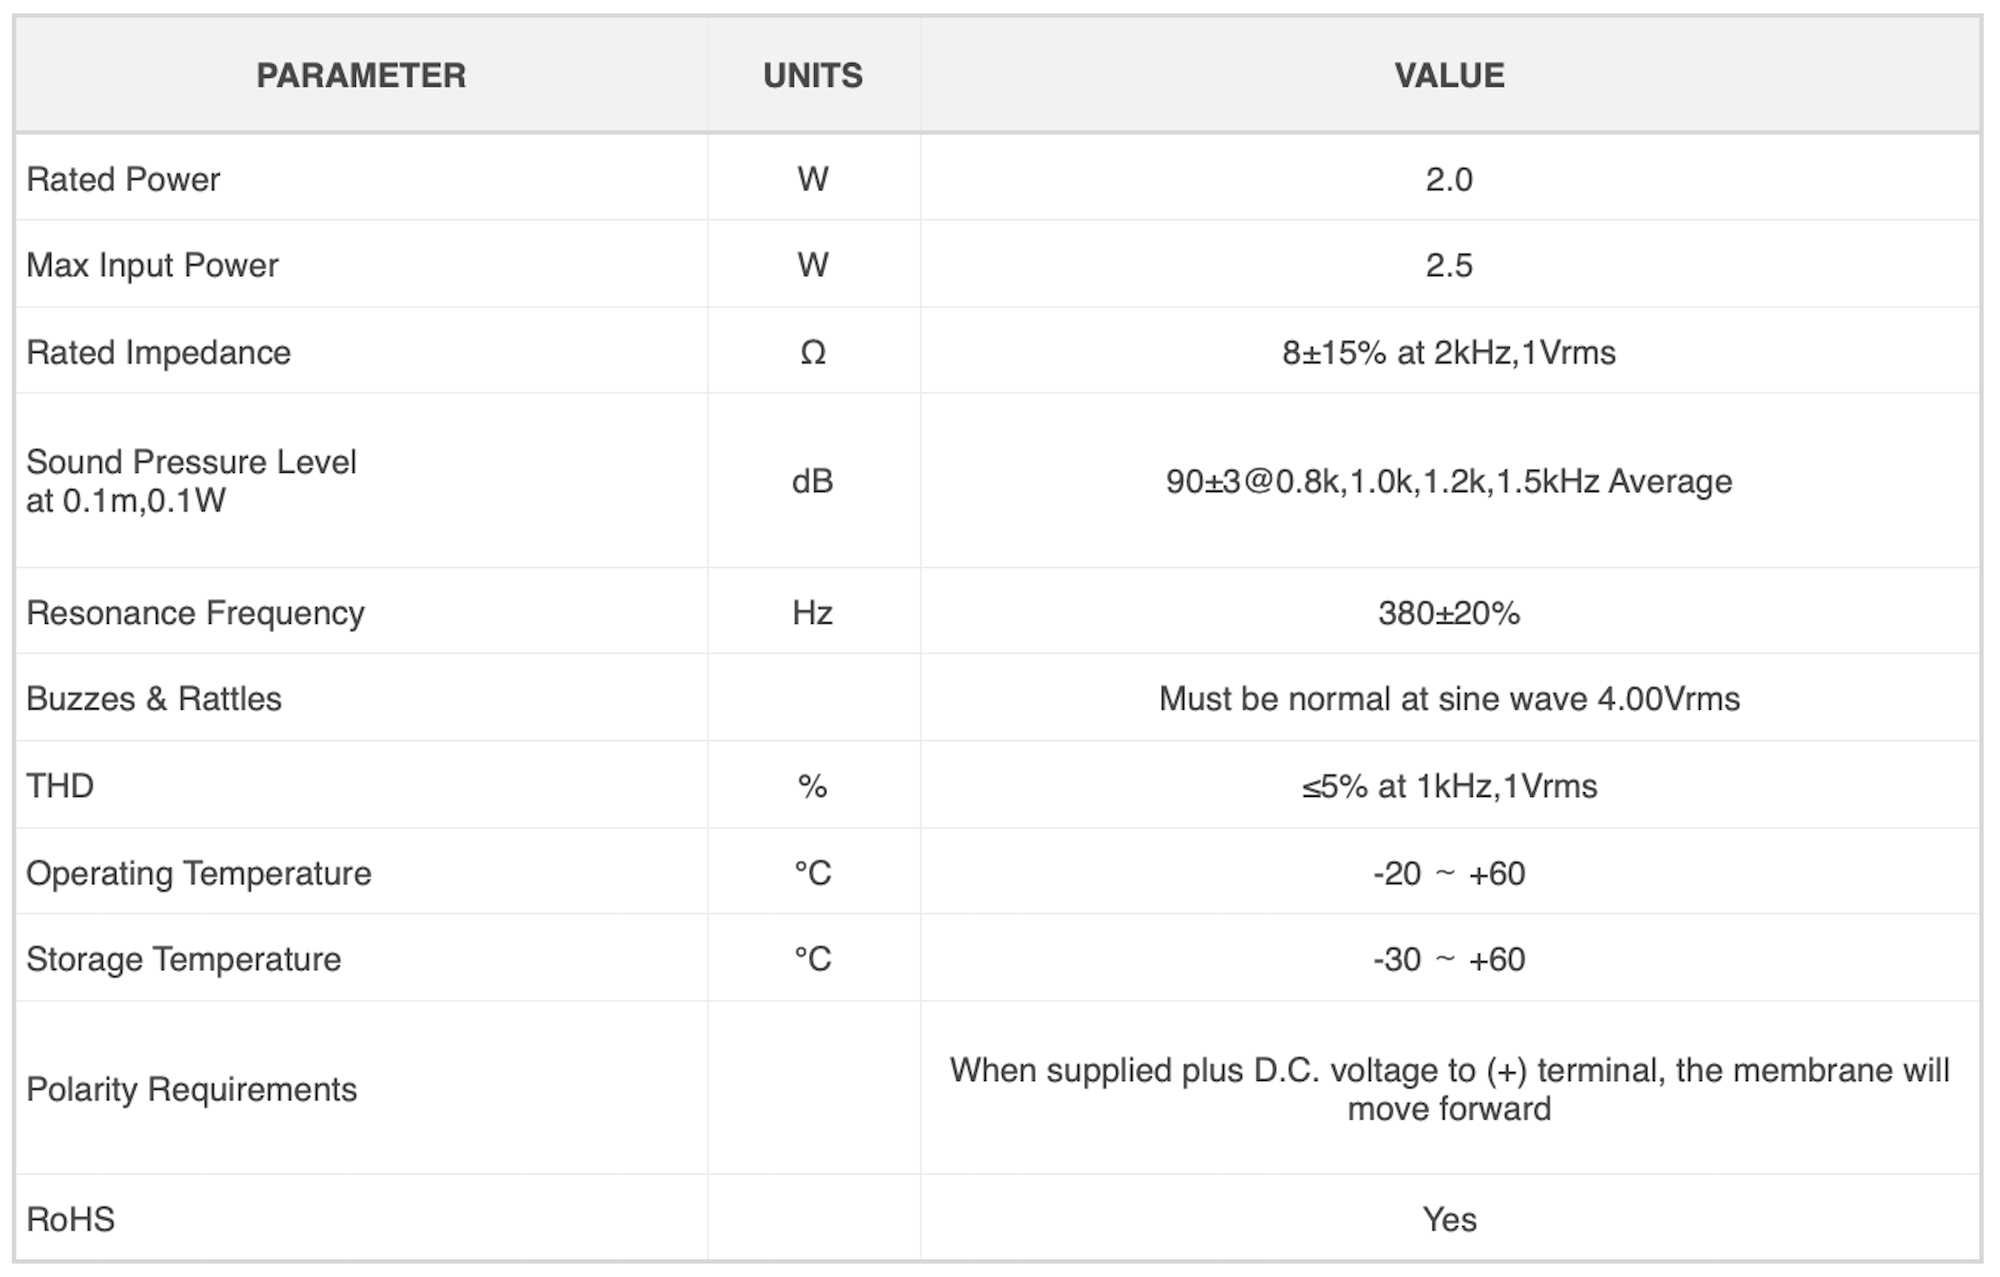Select the Rated Power row label
The width and height of the screenshot is (2000, 1277).
coord(123,179)
